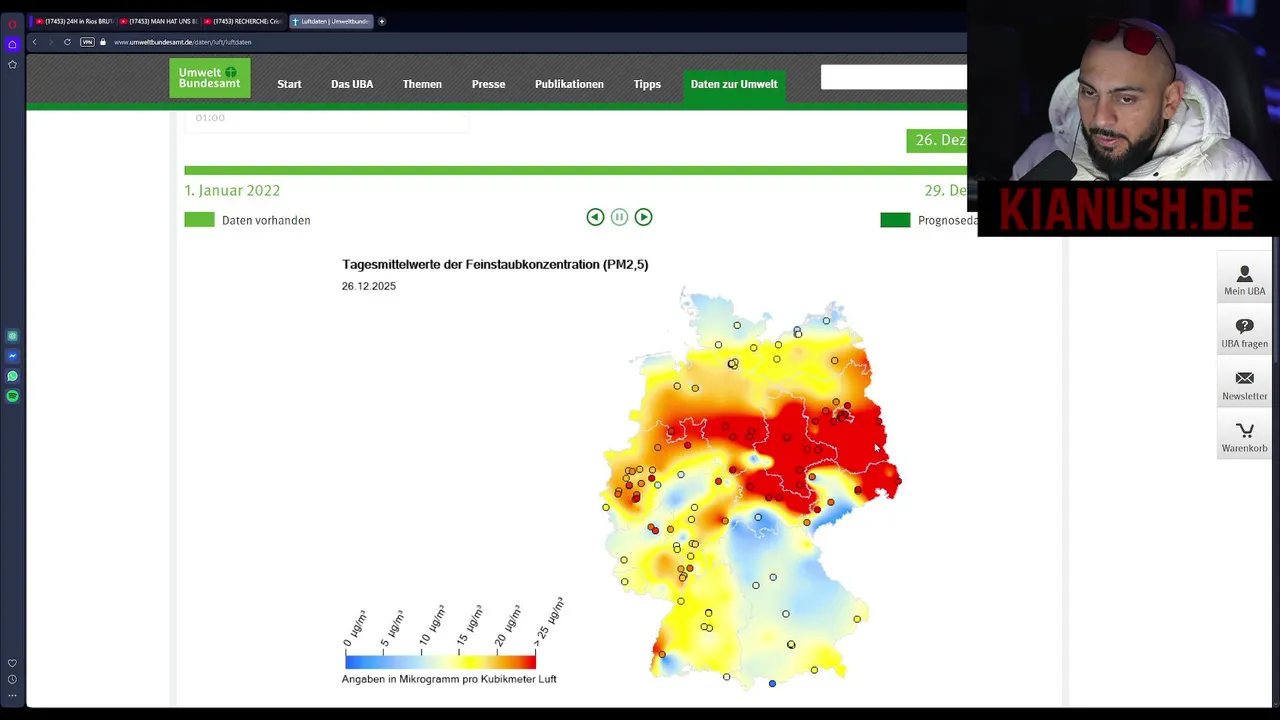Open the Publikationen menu
Viewport: 1280px width, 720px height.
[x=569, y=84]
